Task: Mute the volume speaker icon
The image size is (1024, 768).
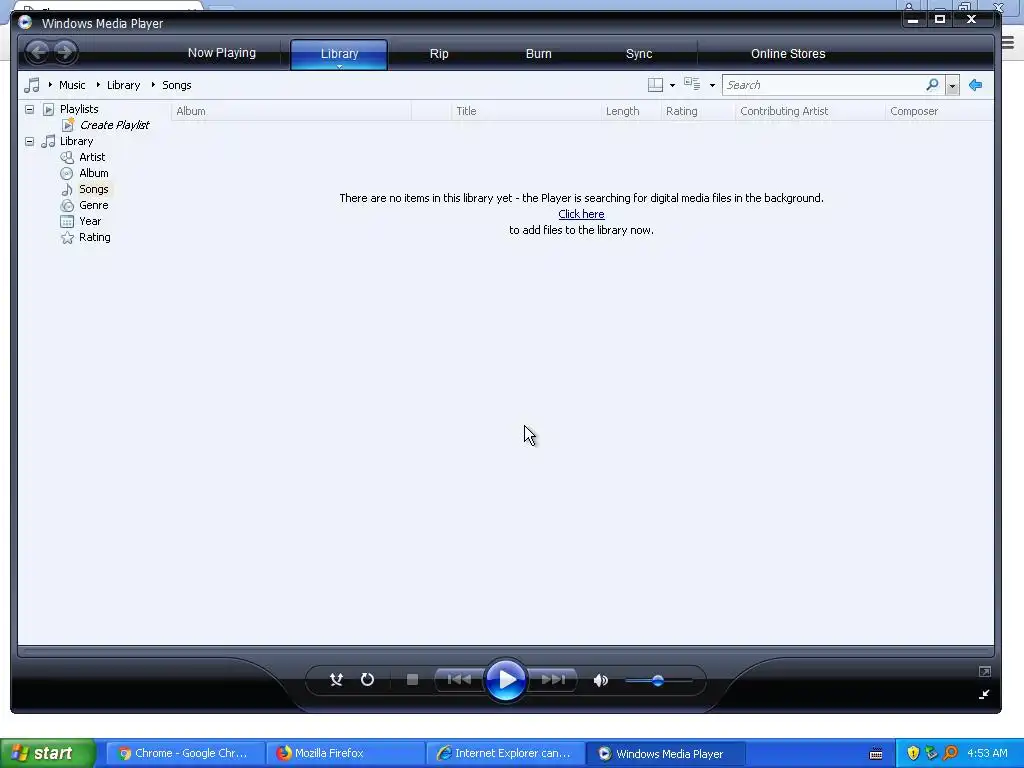Action: click(601, 680)
